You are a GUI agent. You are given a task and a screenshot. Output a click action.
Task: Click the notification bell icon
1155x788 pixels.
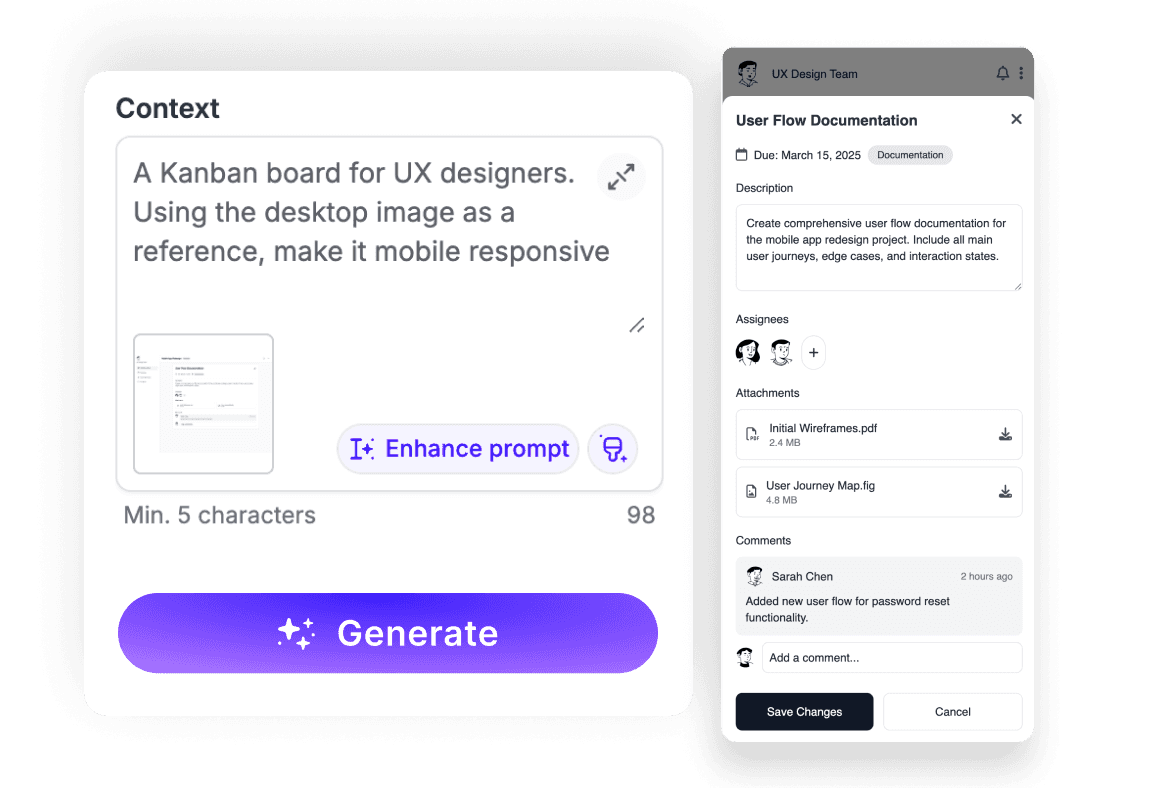click(1003, 74)
